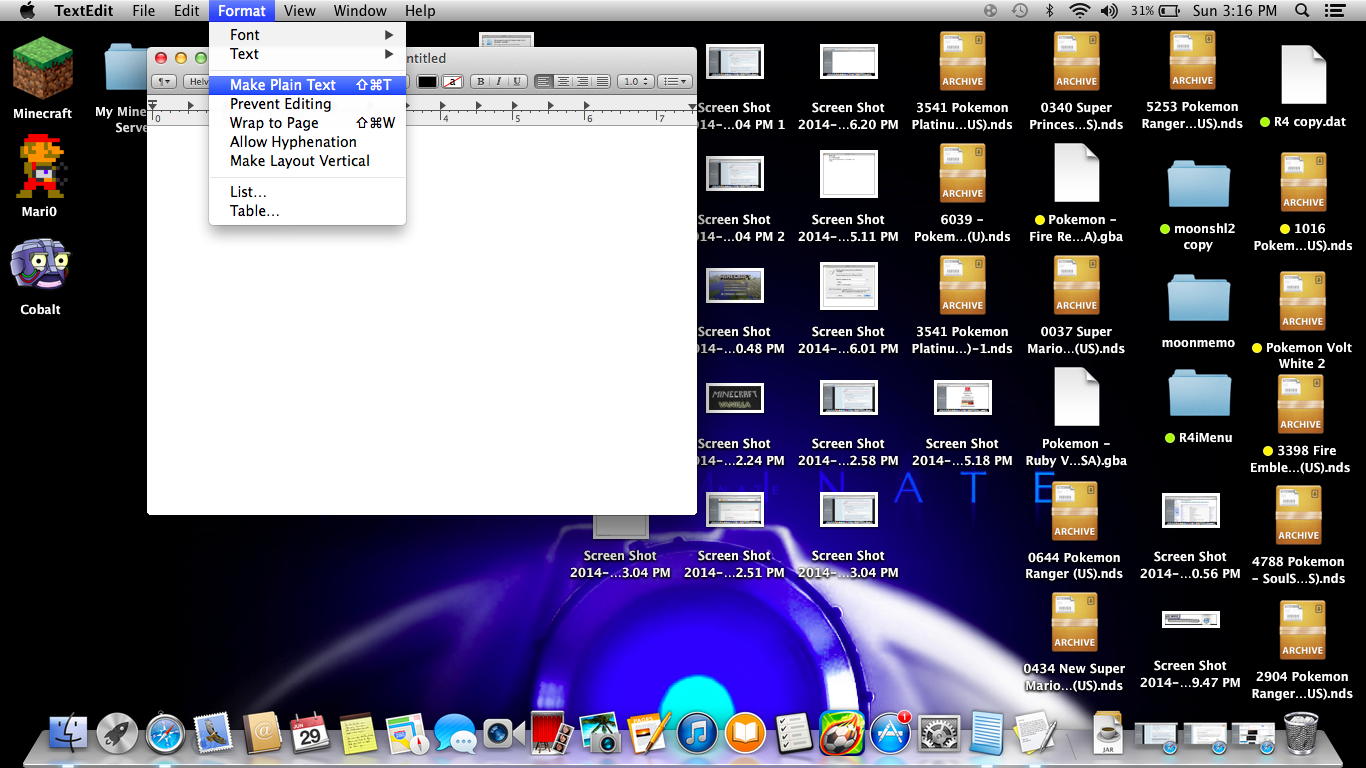Open Messages from the Dock
Screen dimensions: 1366x768
click(455, 734)
